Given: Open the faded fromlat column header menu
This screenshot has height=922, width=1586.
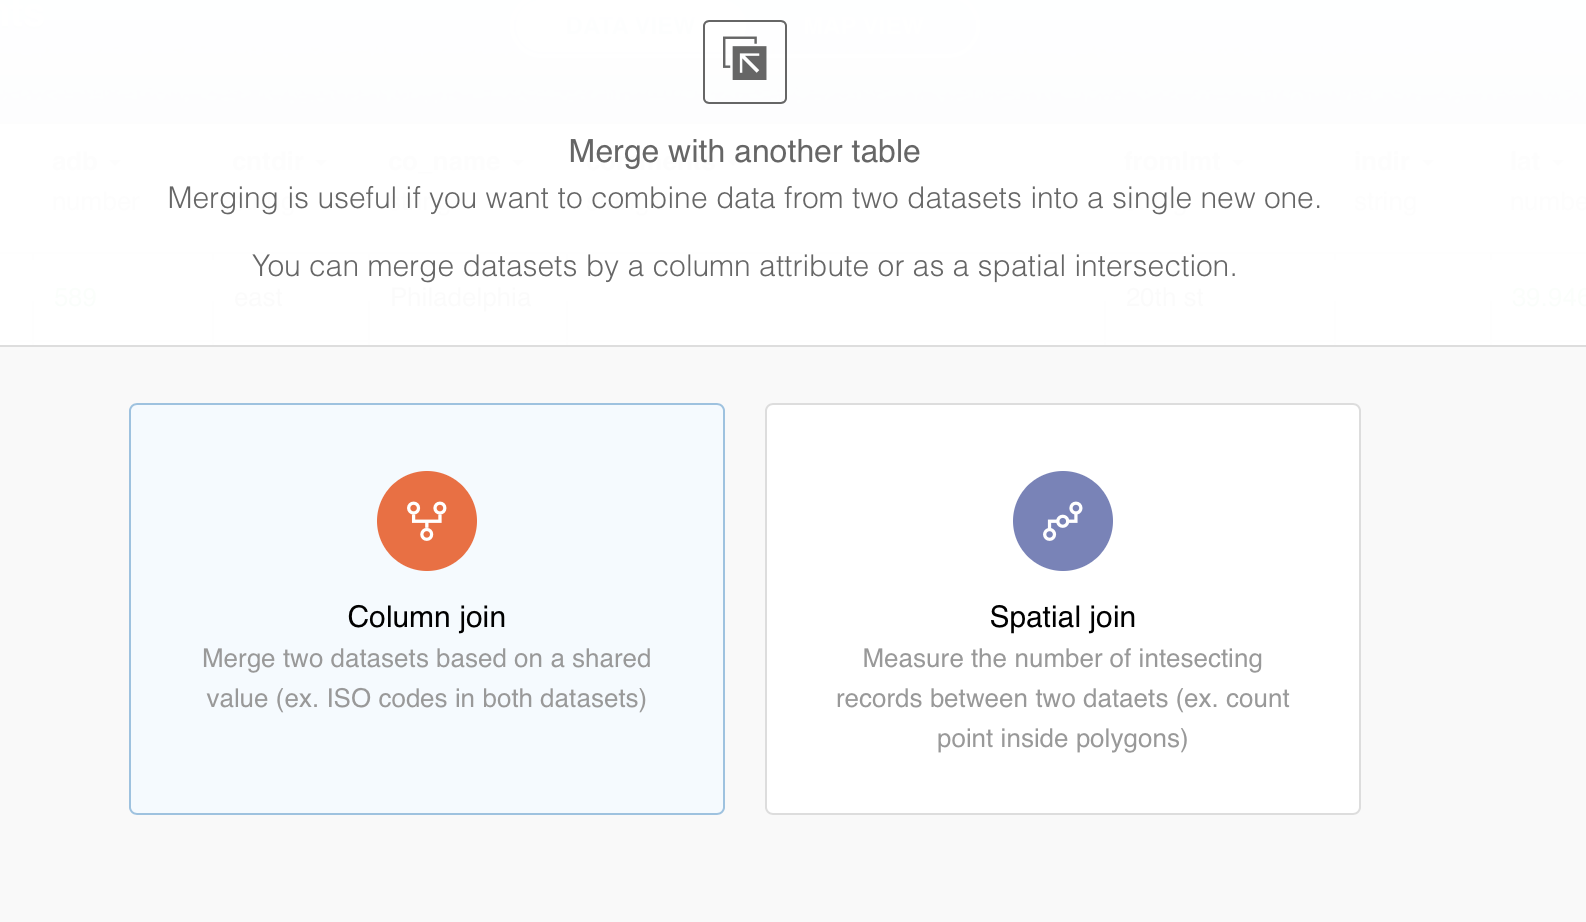Looking at the screenshot, I should pos(1238,161).
